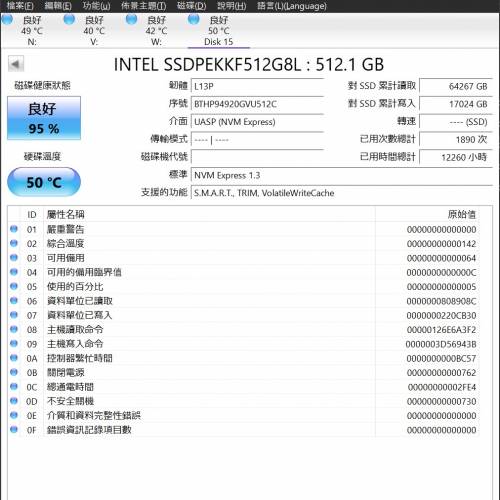The width and height of the screenshot is (500, 500).
Task: Click status icon of attribute 07 資料單位已寫入
Action: [x=14, y=315]
